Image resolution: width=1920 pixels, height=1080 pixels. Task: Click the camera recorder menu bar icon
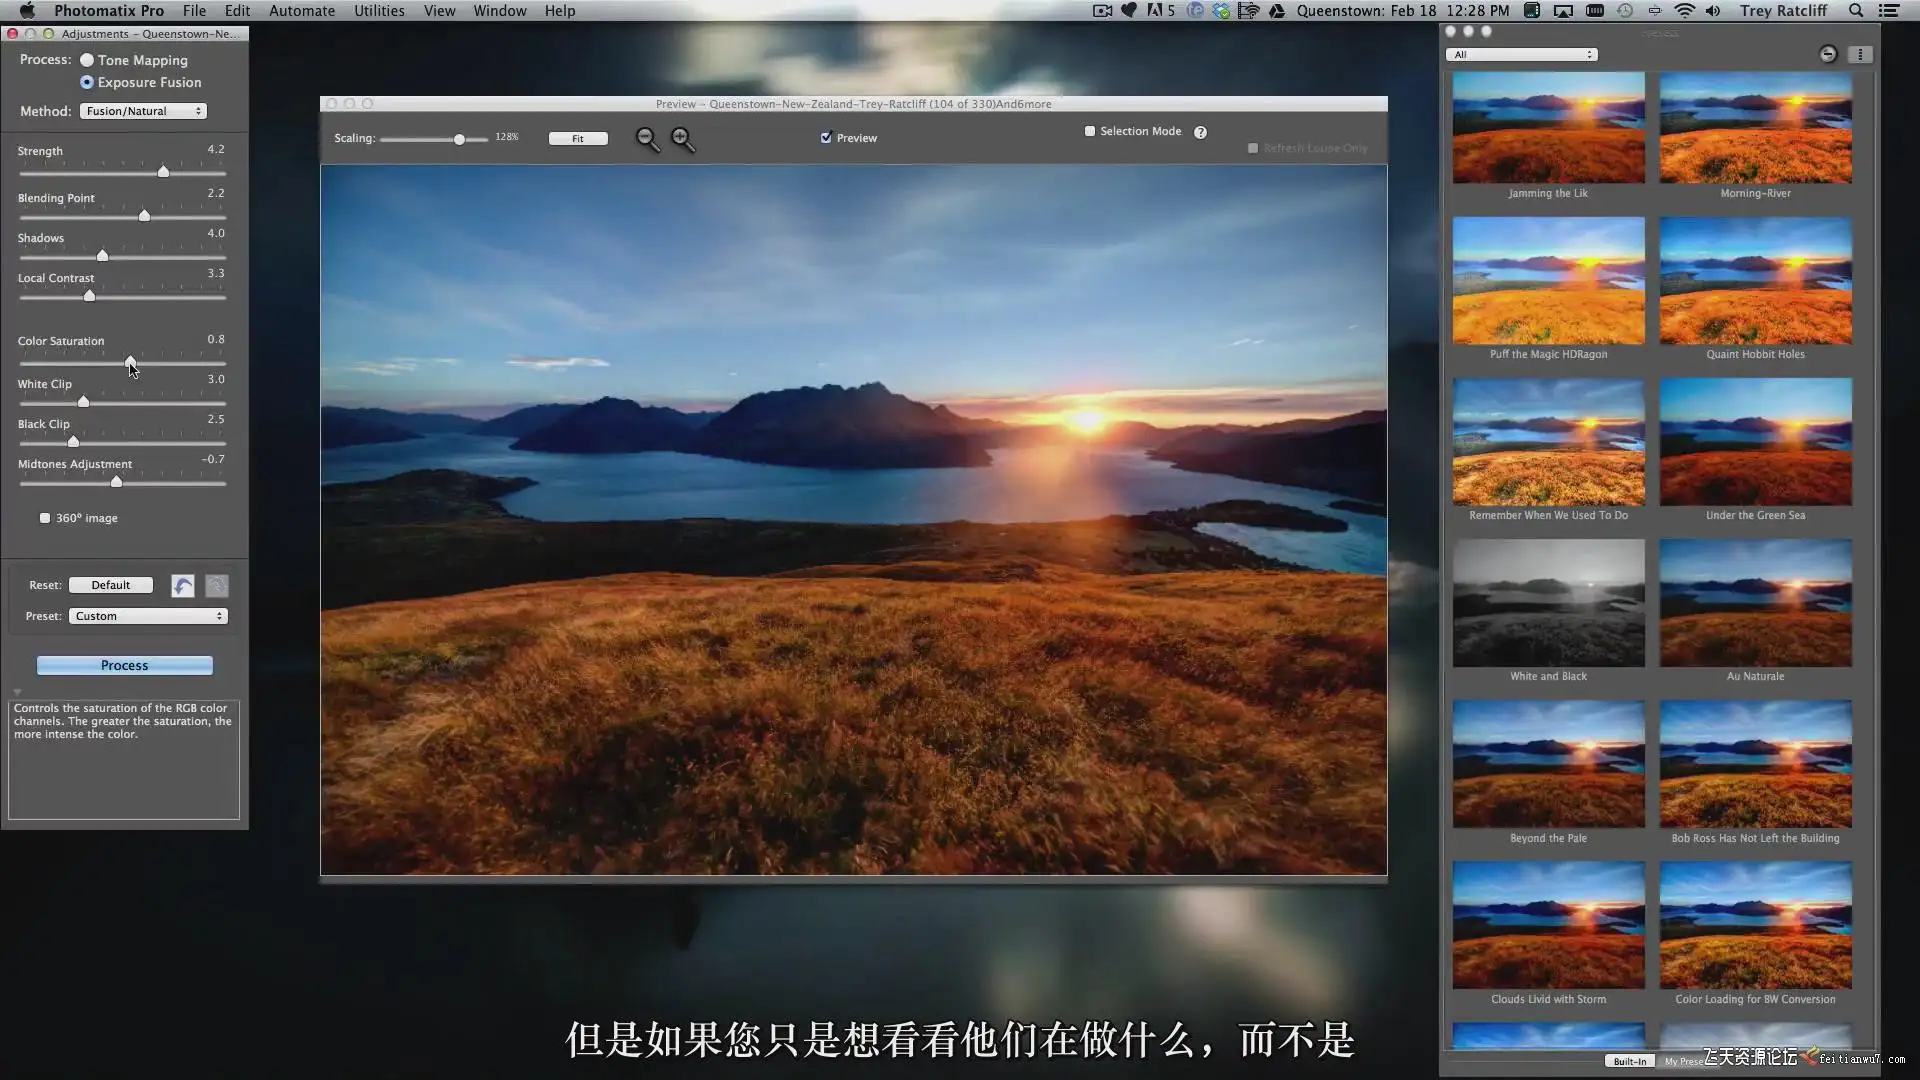click(1102, 11)
